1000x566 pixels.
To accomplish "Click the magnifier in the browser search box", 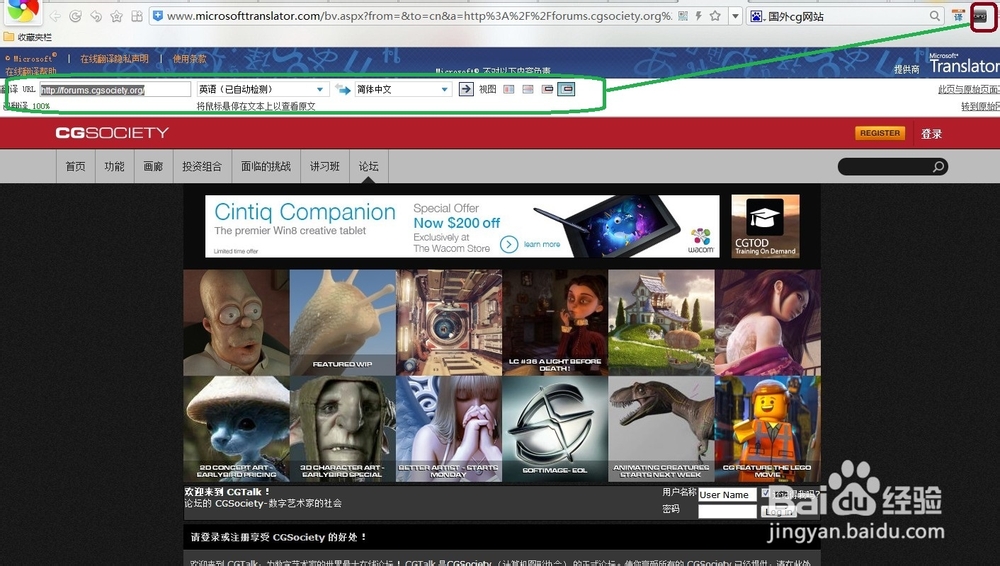I will coord(934,16).
